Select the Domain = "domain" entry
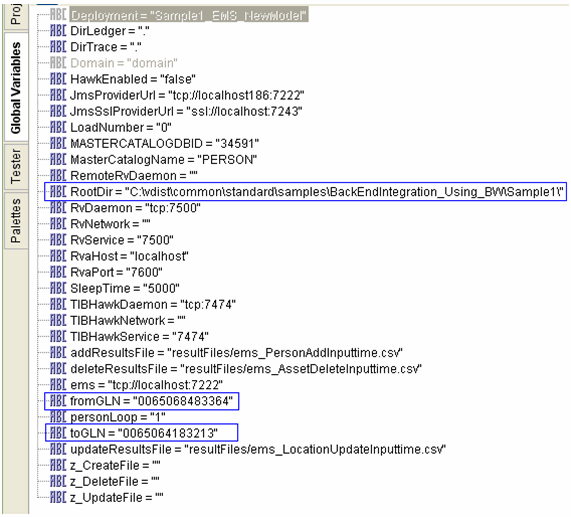Screen dimensions: 571x517 click(124, 63)
